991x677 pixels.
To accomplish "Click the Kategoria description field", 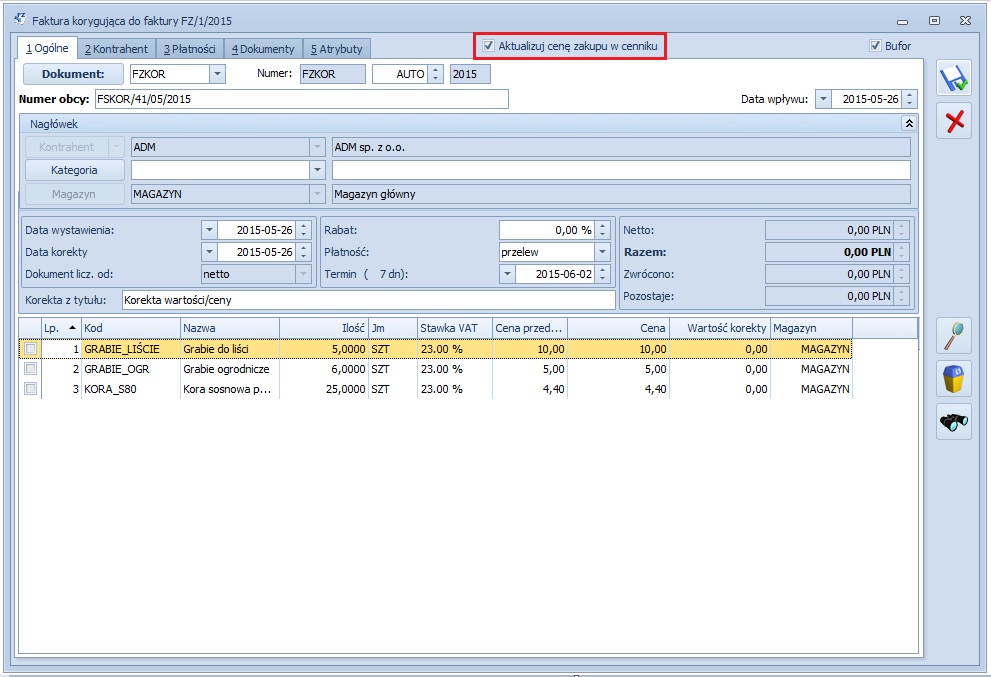I will (621, 170).
